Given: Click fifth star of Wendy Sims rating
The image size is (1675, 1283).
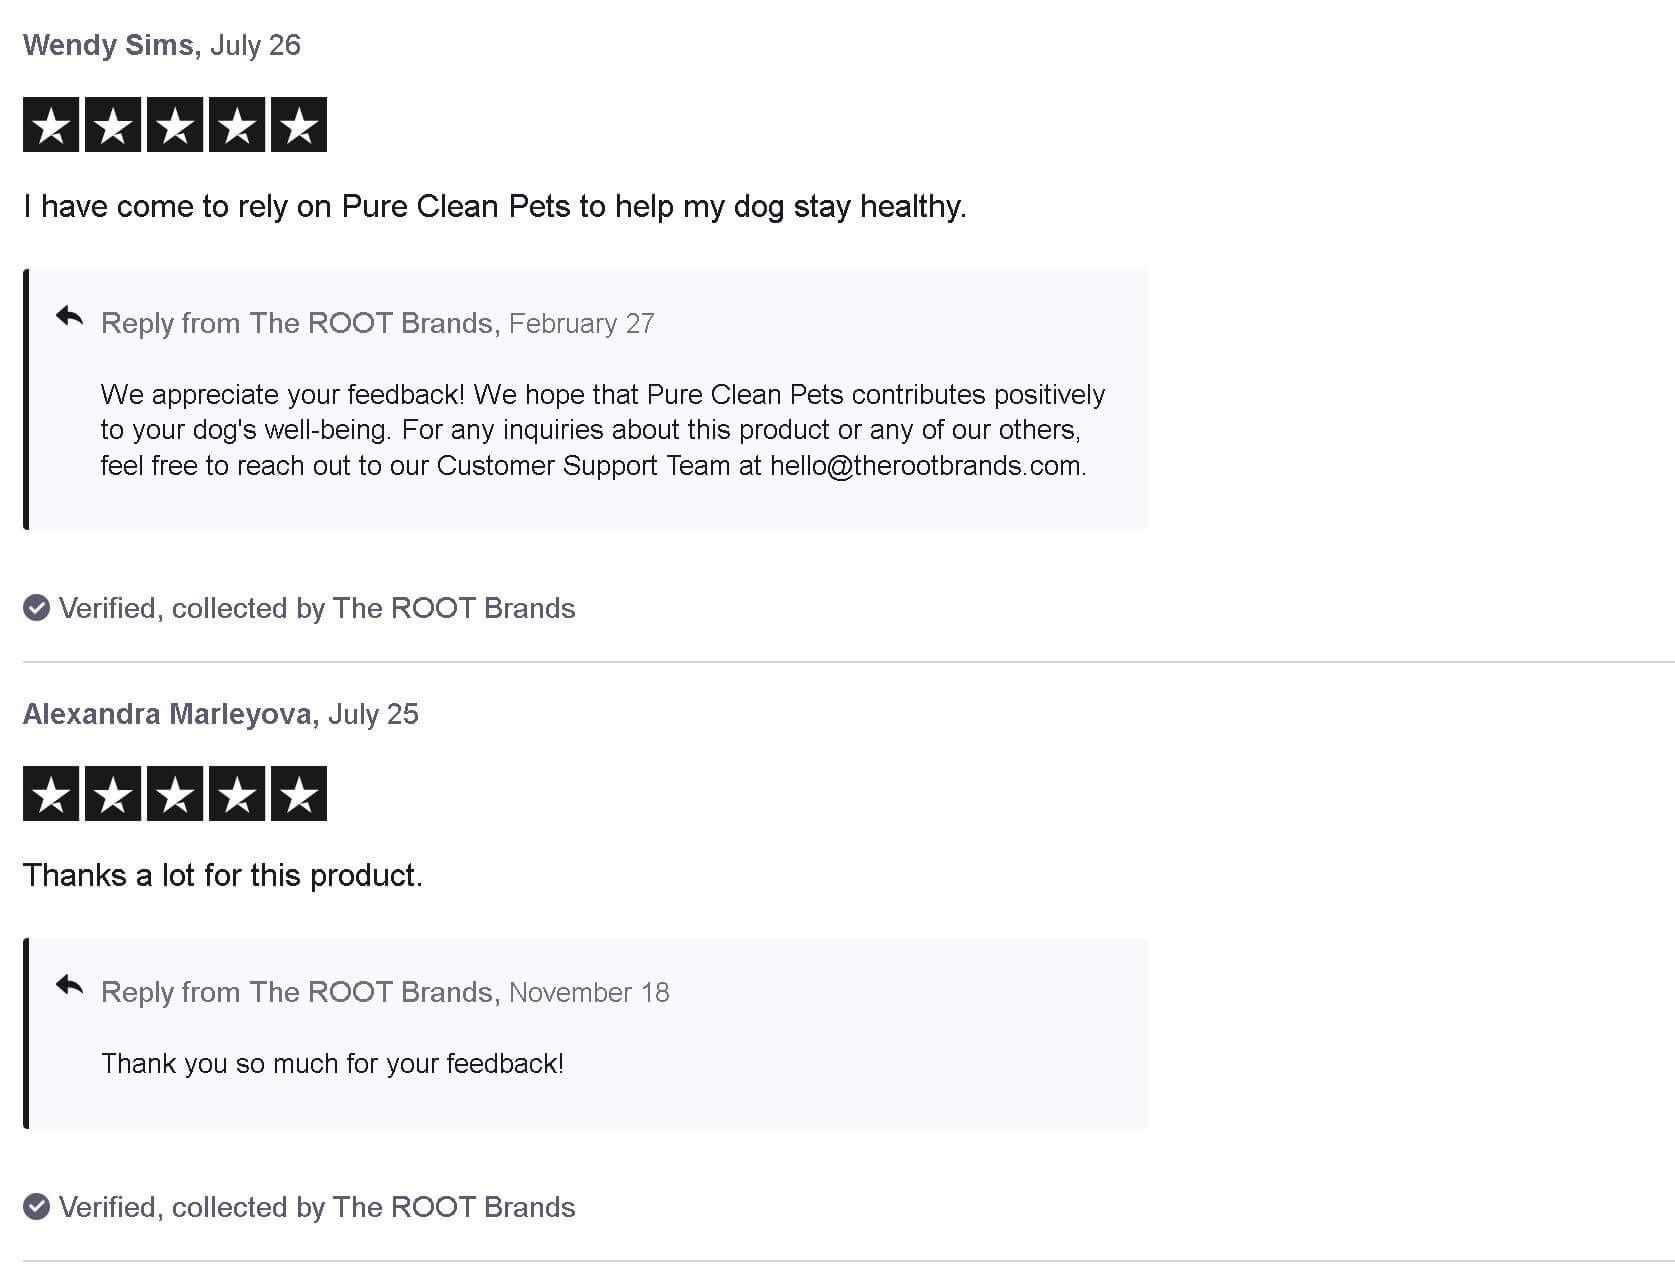Looking at the screenshot, I should tap(299, 125).
